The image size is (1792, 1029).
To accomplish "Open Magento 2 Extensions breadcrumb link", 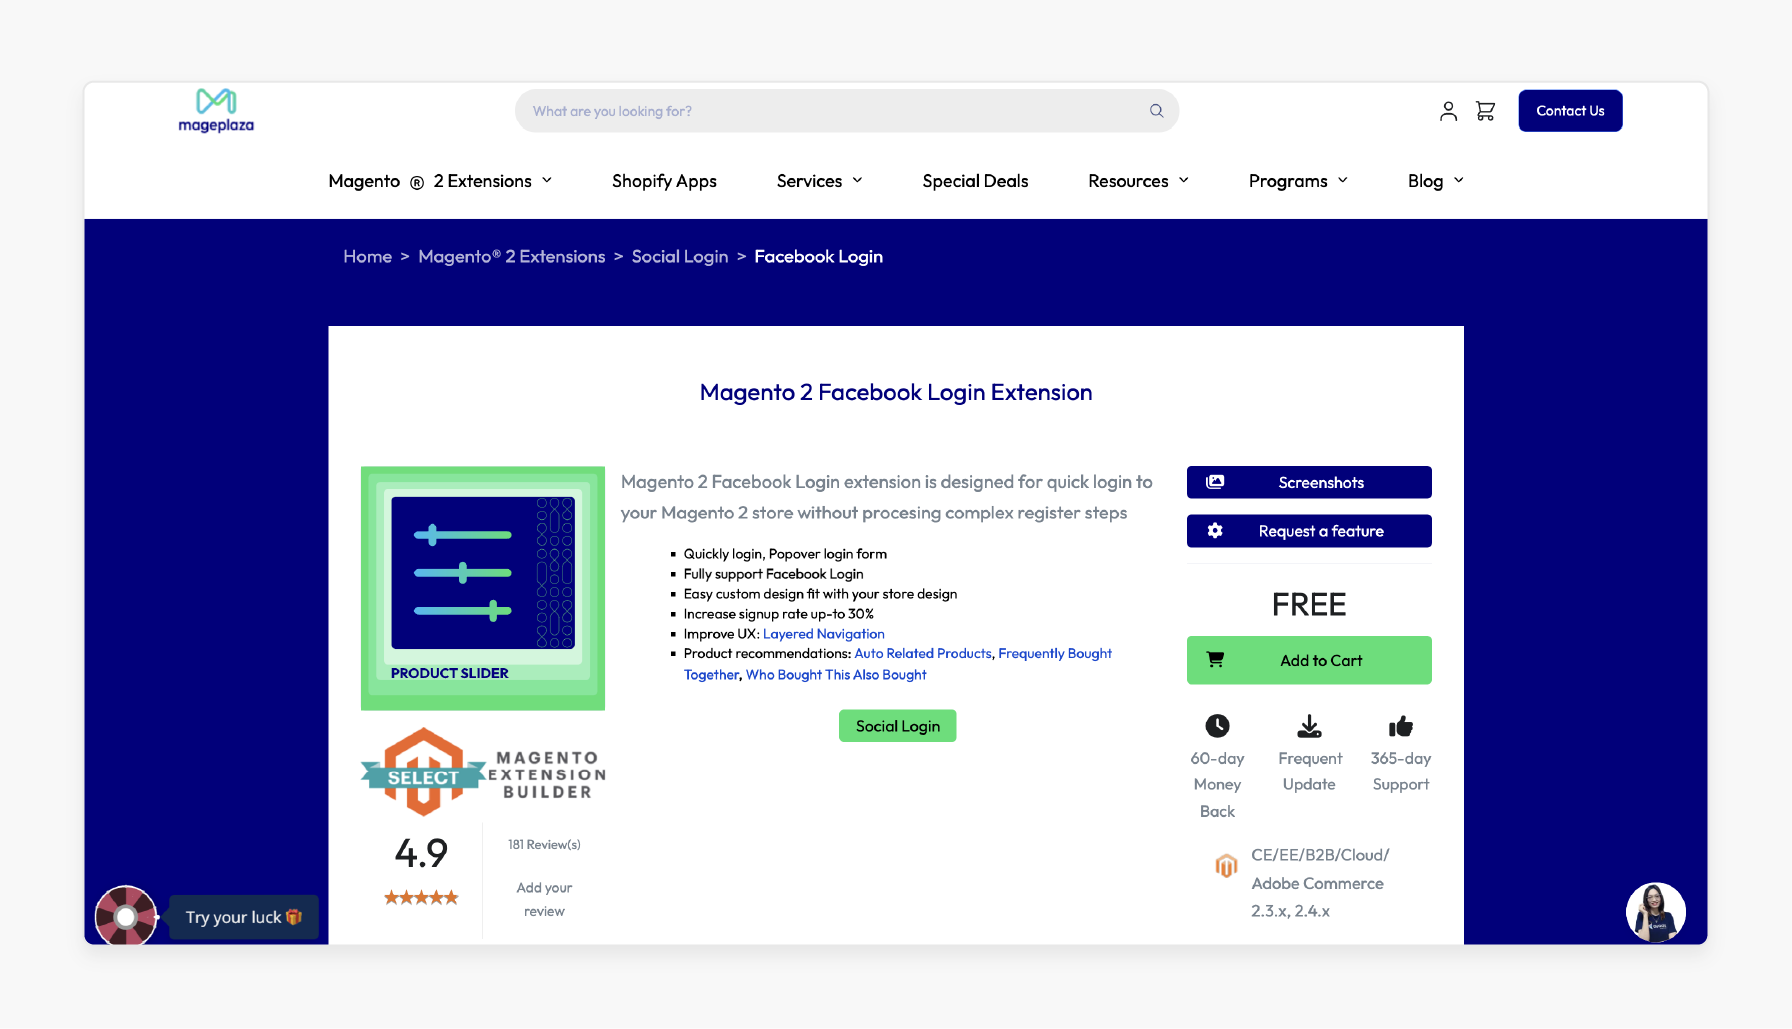I will coord(512,257).
